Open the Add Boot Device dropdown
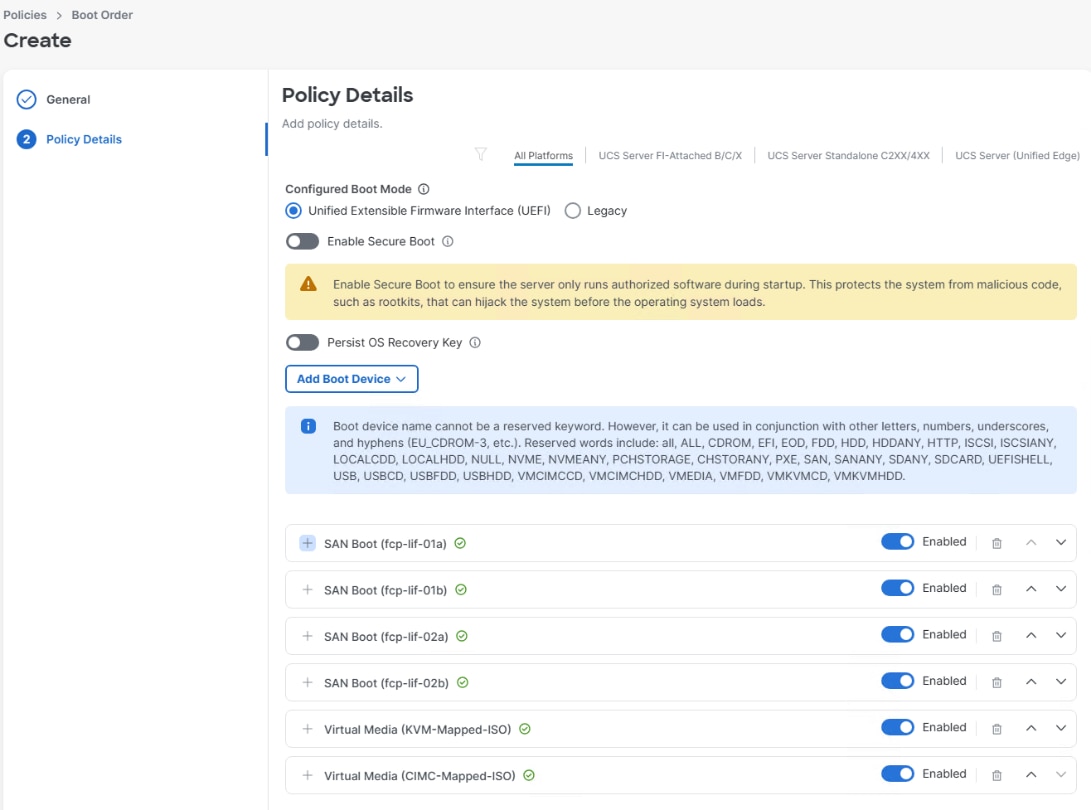This screenshot has height=810, width=1091. click(x=351, y=379)
